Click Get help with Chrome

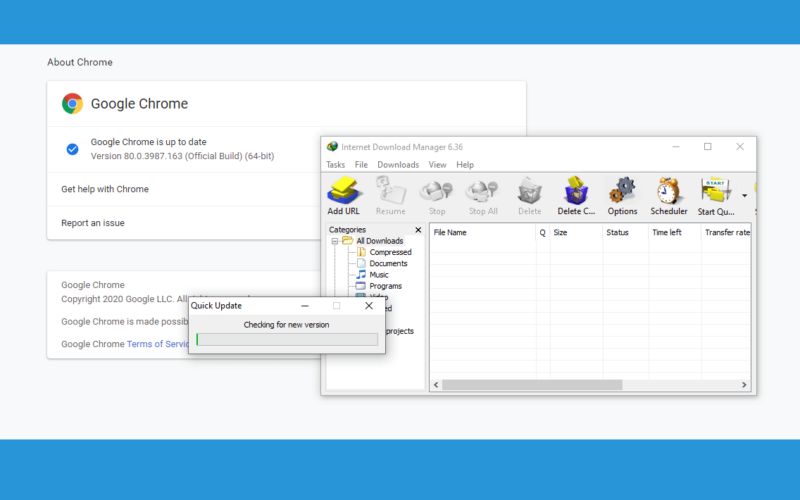[105, 189]
